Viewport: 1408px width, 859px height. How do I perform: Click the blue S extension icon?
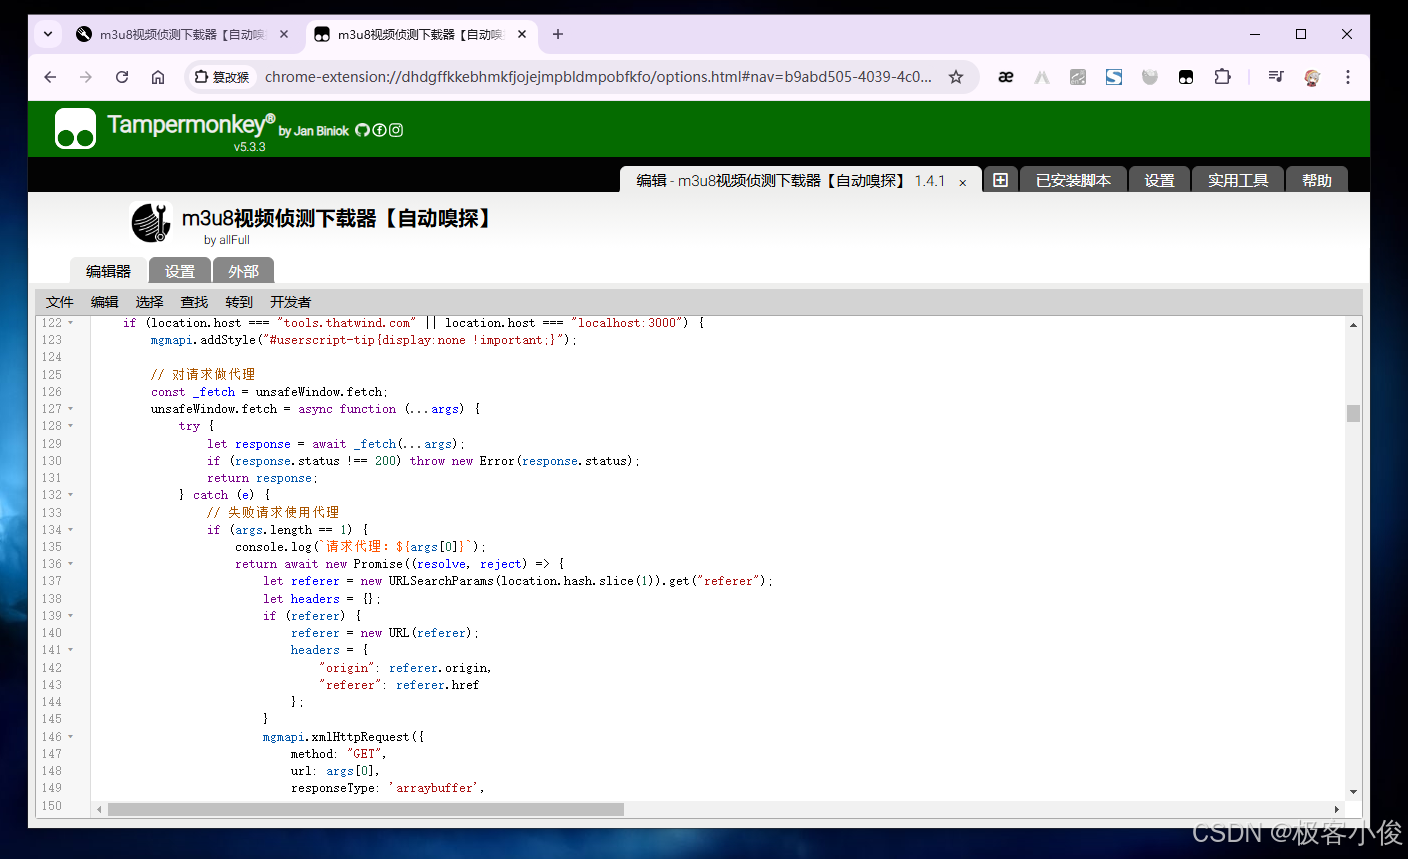(1114, 77)
